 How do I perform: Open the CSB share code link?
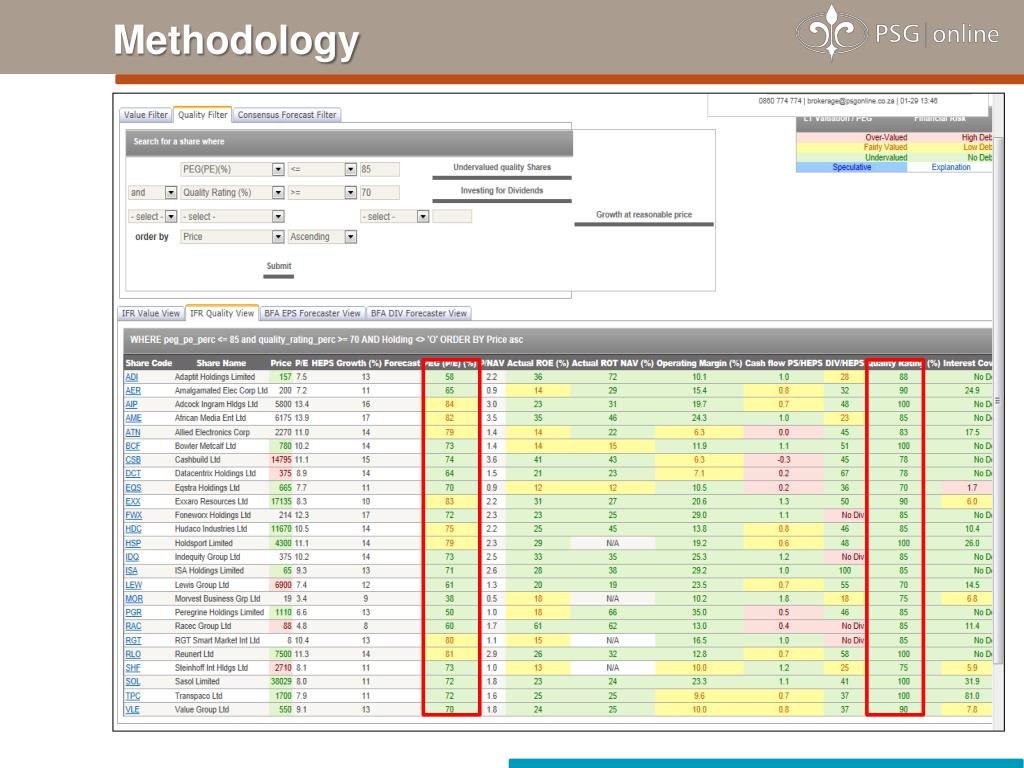[x=133, y=460]
